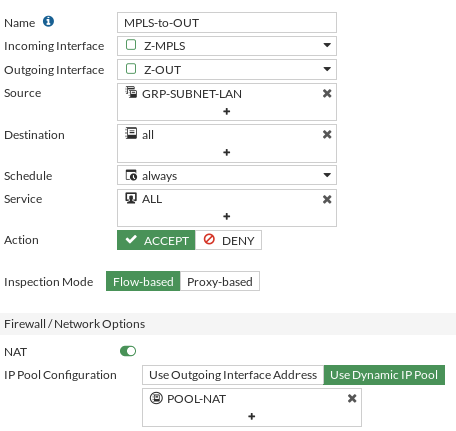The height and width of the screenshot is (431, 456).
Task: Remove POOL-NAT from IP pool list
Action: [x=352, y=398]
